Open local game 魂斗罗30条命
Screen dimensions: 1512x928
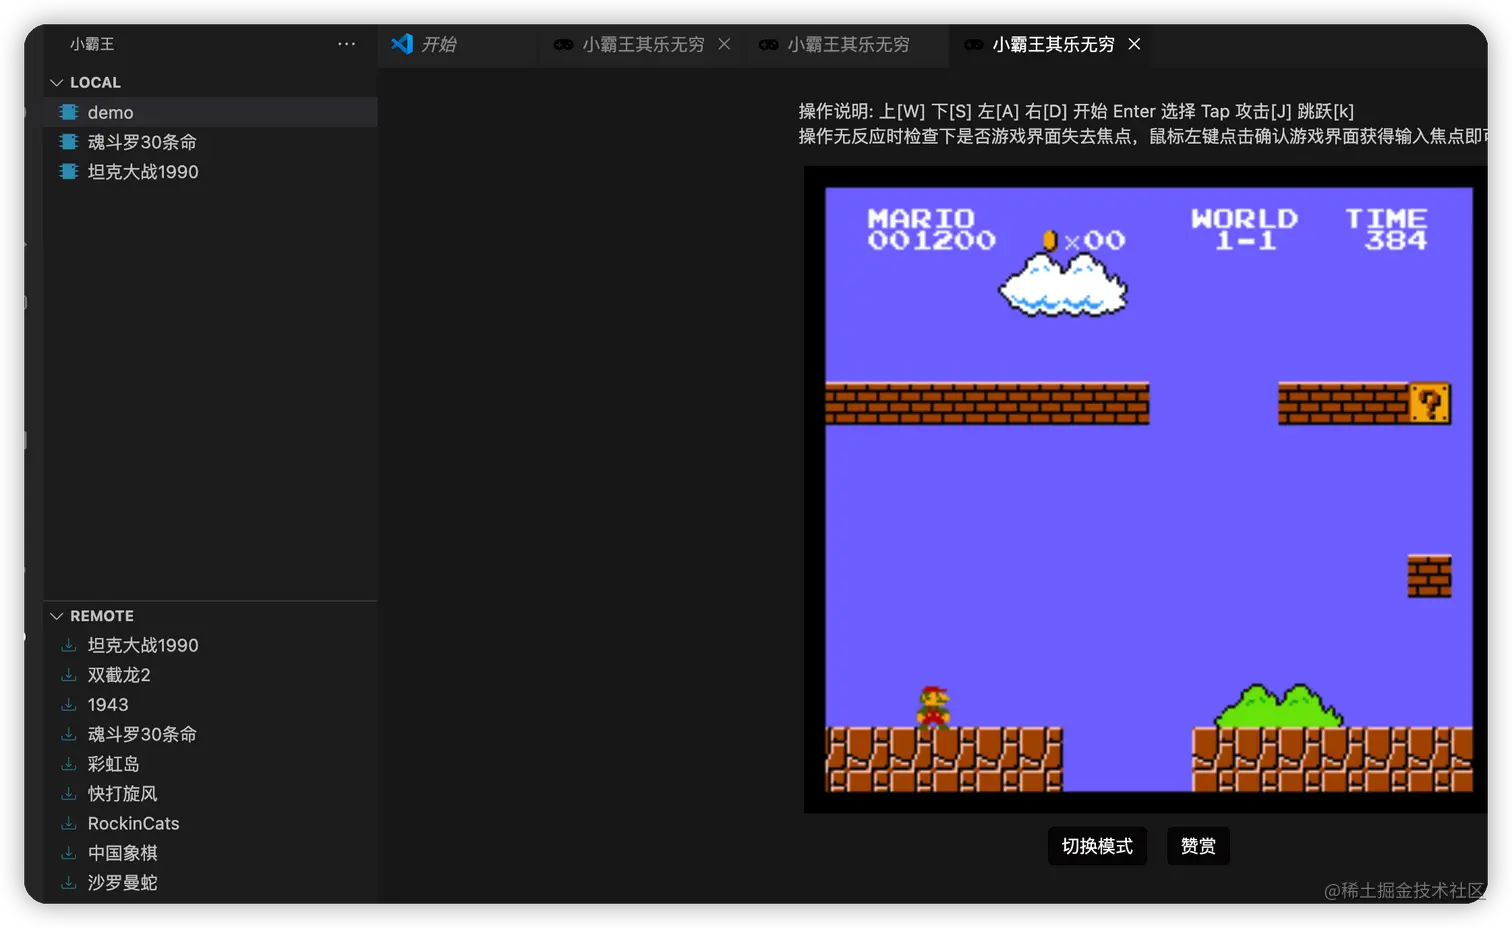point(211,142)
